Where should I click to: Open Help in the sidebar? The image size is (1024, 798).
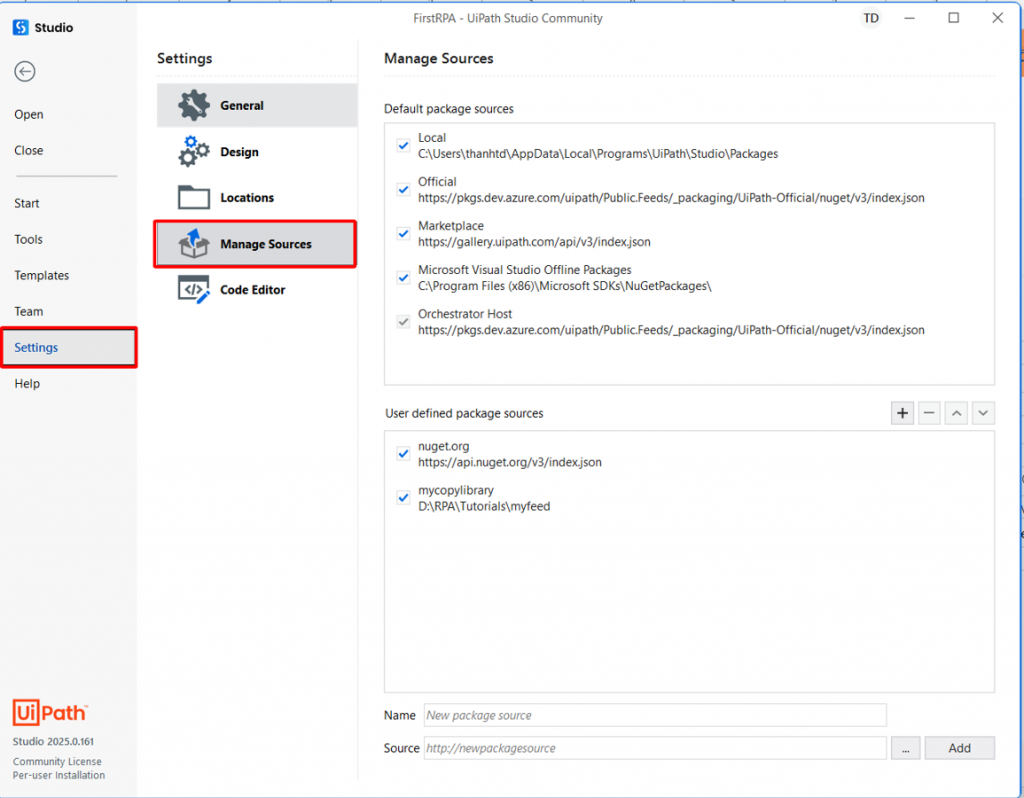(x=27, y=383)
